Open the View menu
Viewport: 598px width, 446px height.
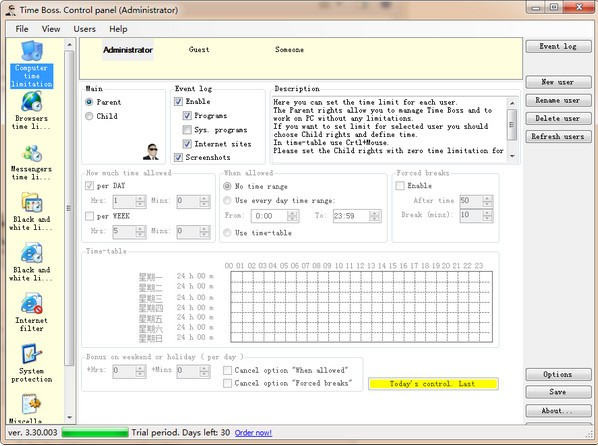(51, 29)
